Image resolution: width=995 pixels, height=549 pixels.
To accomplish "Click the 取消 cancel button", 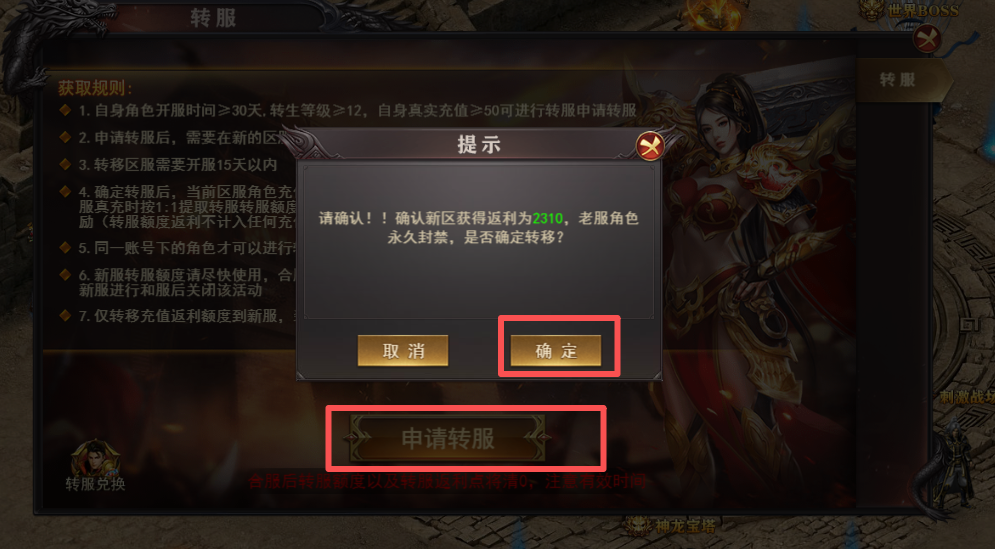I will tap(403, 350).
